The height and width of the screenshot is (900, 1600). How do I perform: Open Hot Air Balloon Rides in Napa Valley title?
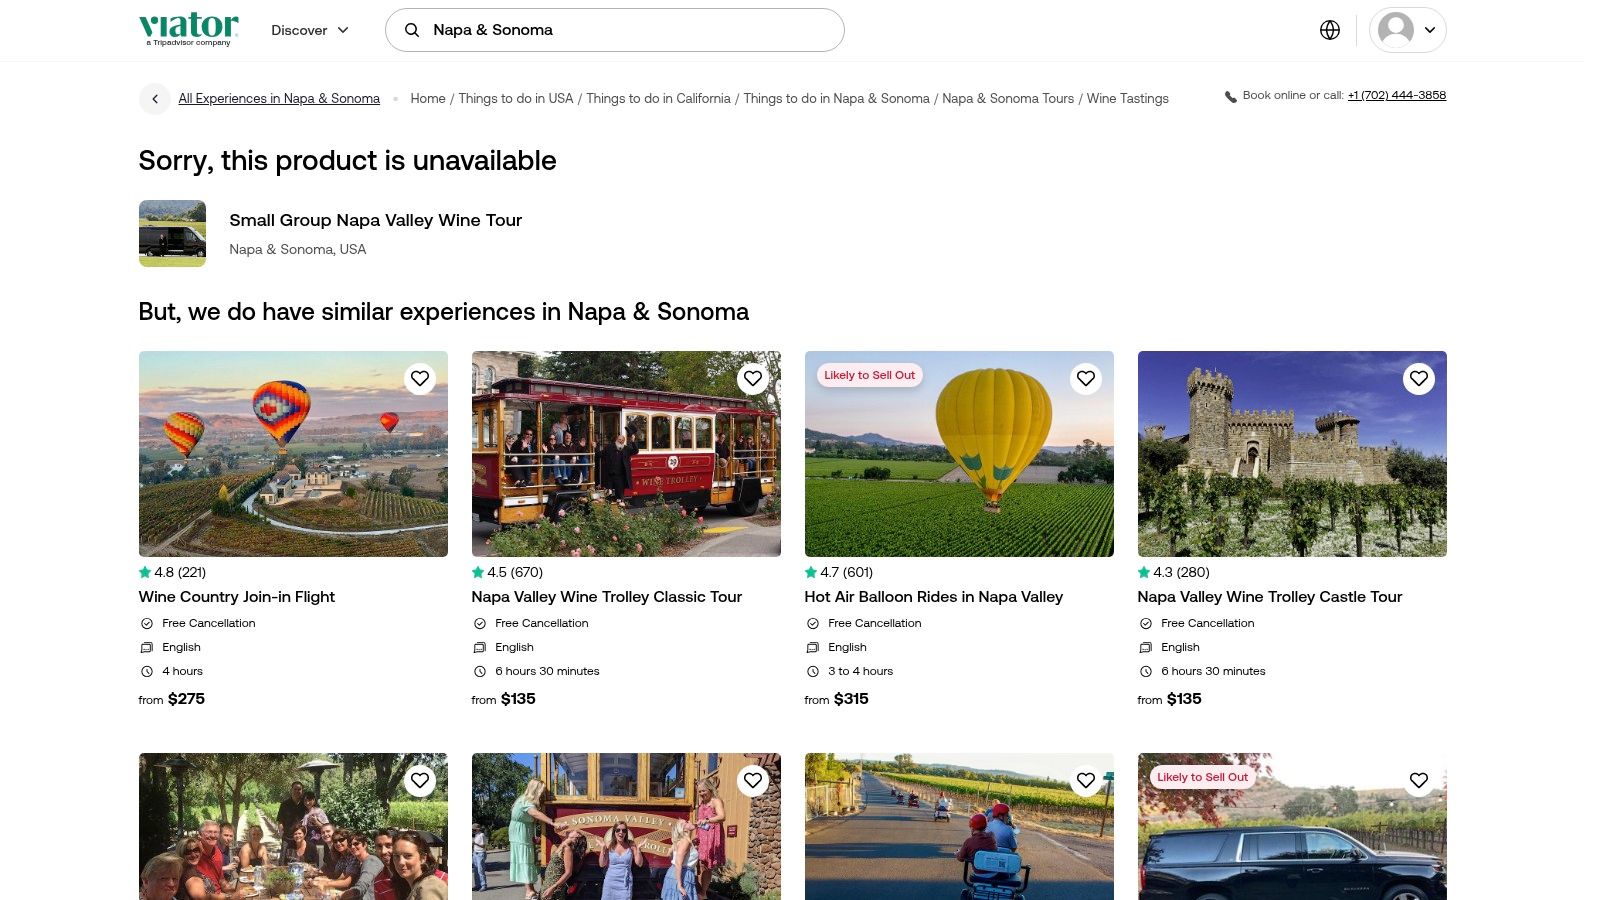pos(934,597)
